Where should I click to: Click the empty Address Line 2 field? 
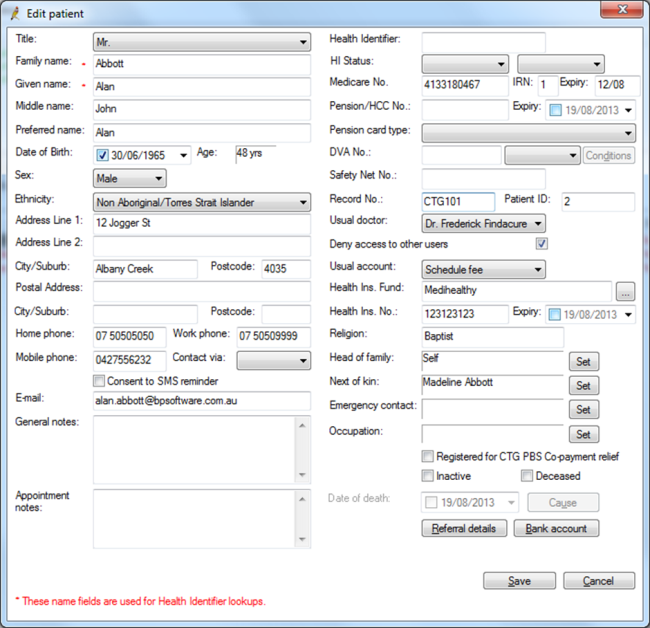202,246
